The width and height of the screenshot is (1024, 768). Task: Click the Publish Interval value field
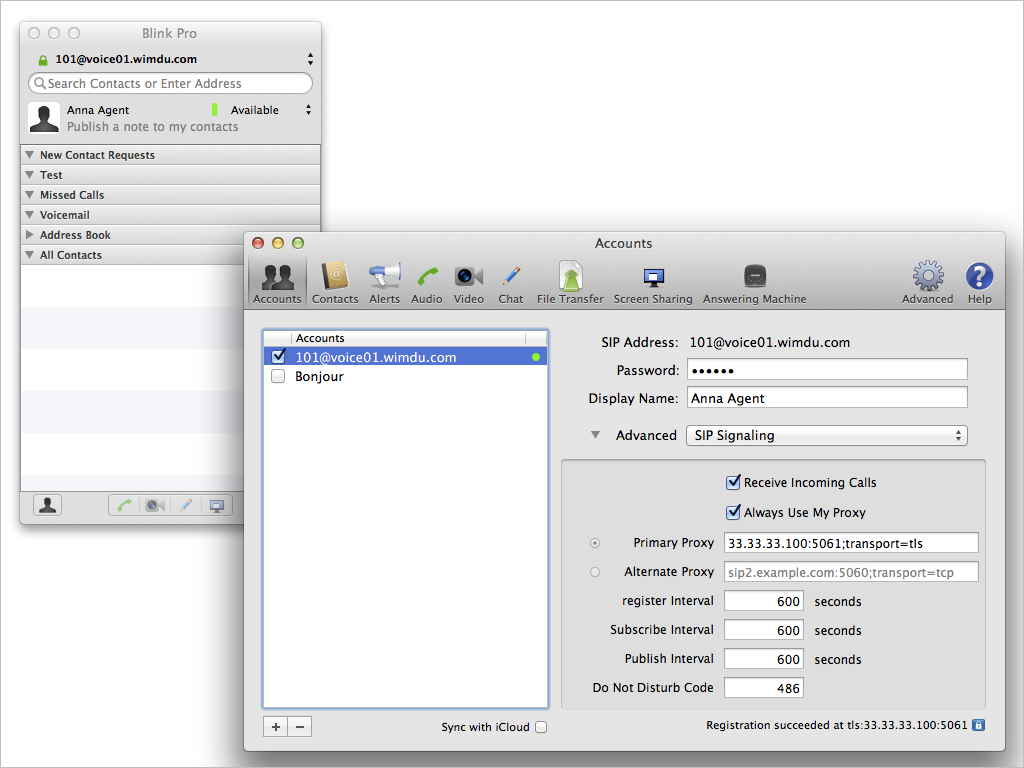point(763,659)
